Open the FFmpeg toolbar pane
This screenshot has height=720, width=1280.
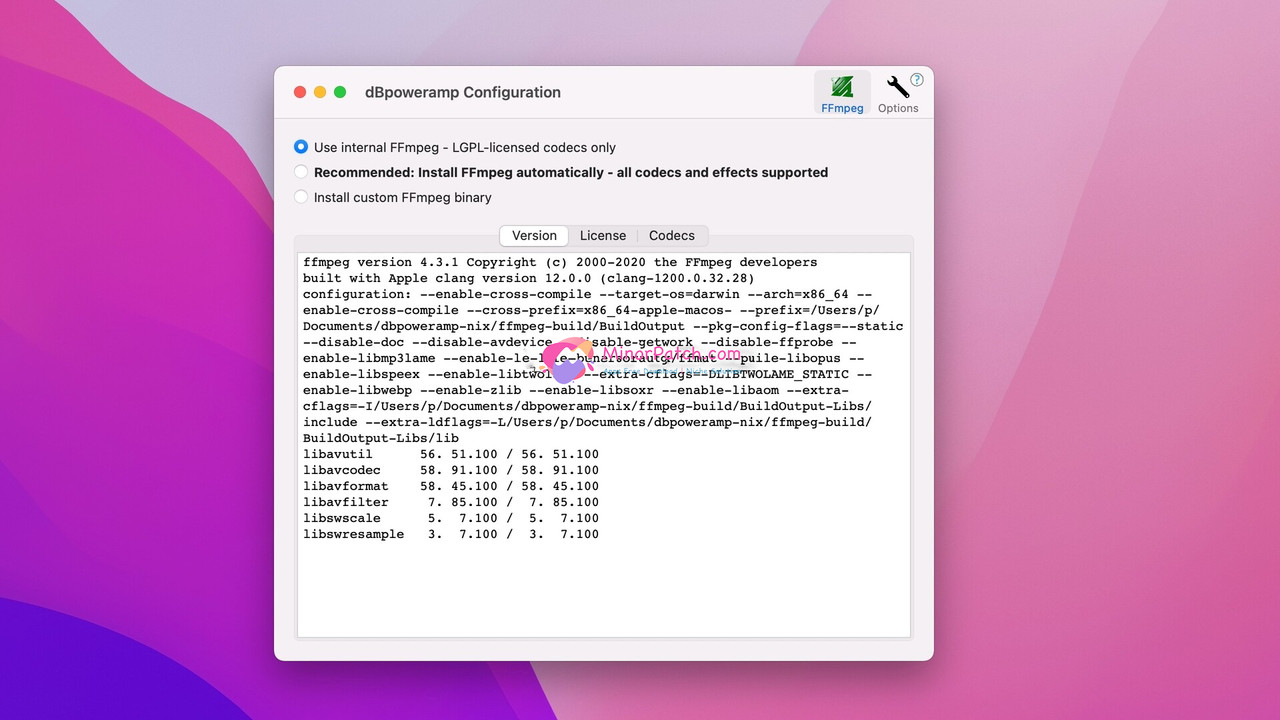[x=842, y=93]
